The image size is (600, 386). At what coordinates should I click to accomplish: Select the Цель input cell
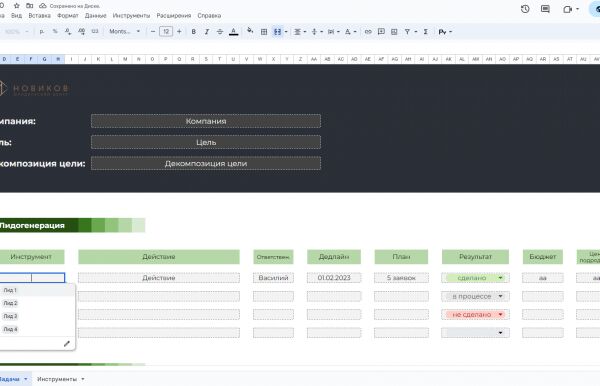[x=206, y=142]
